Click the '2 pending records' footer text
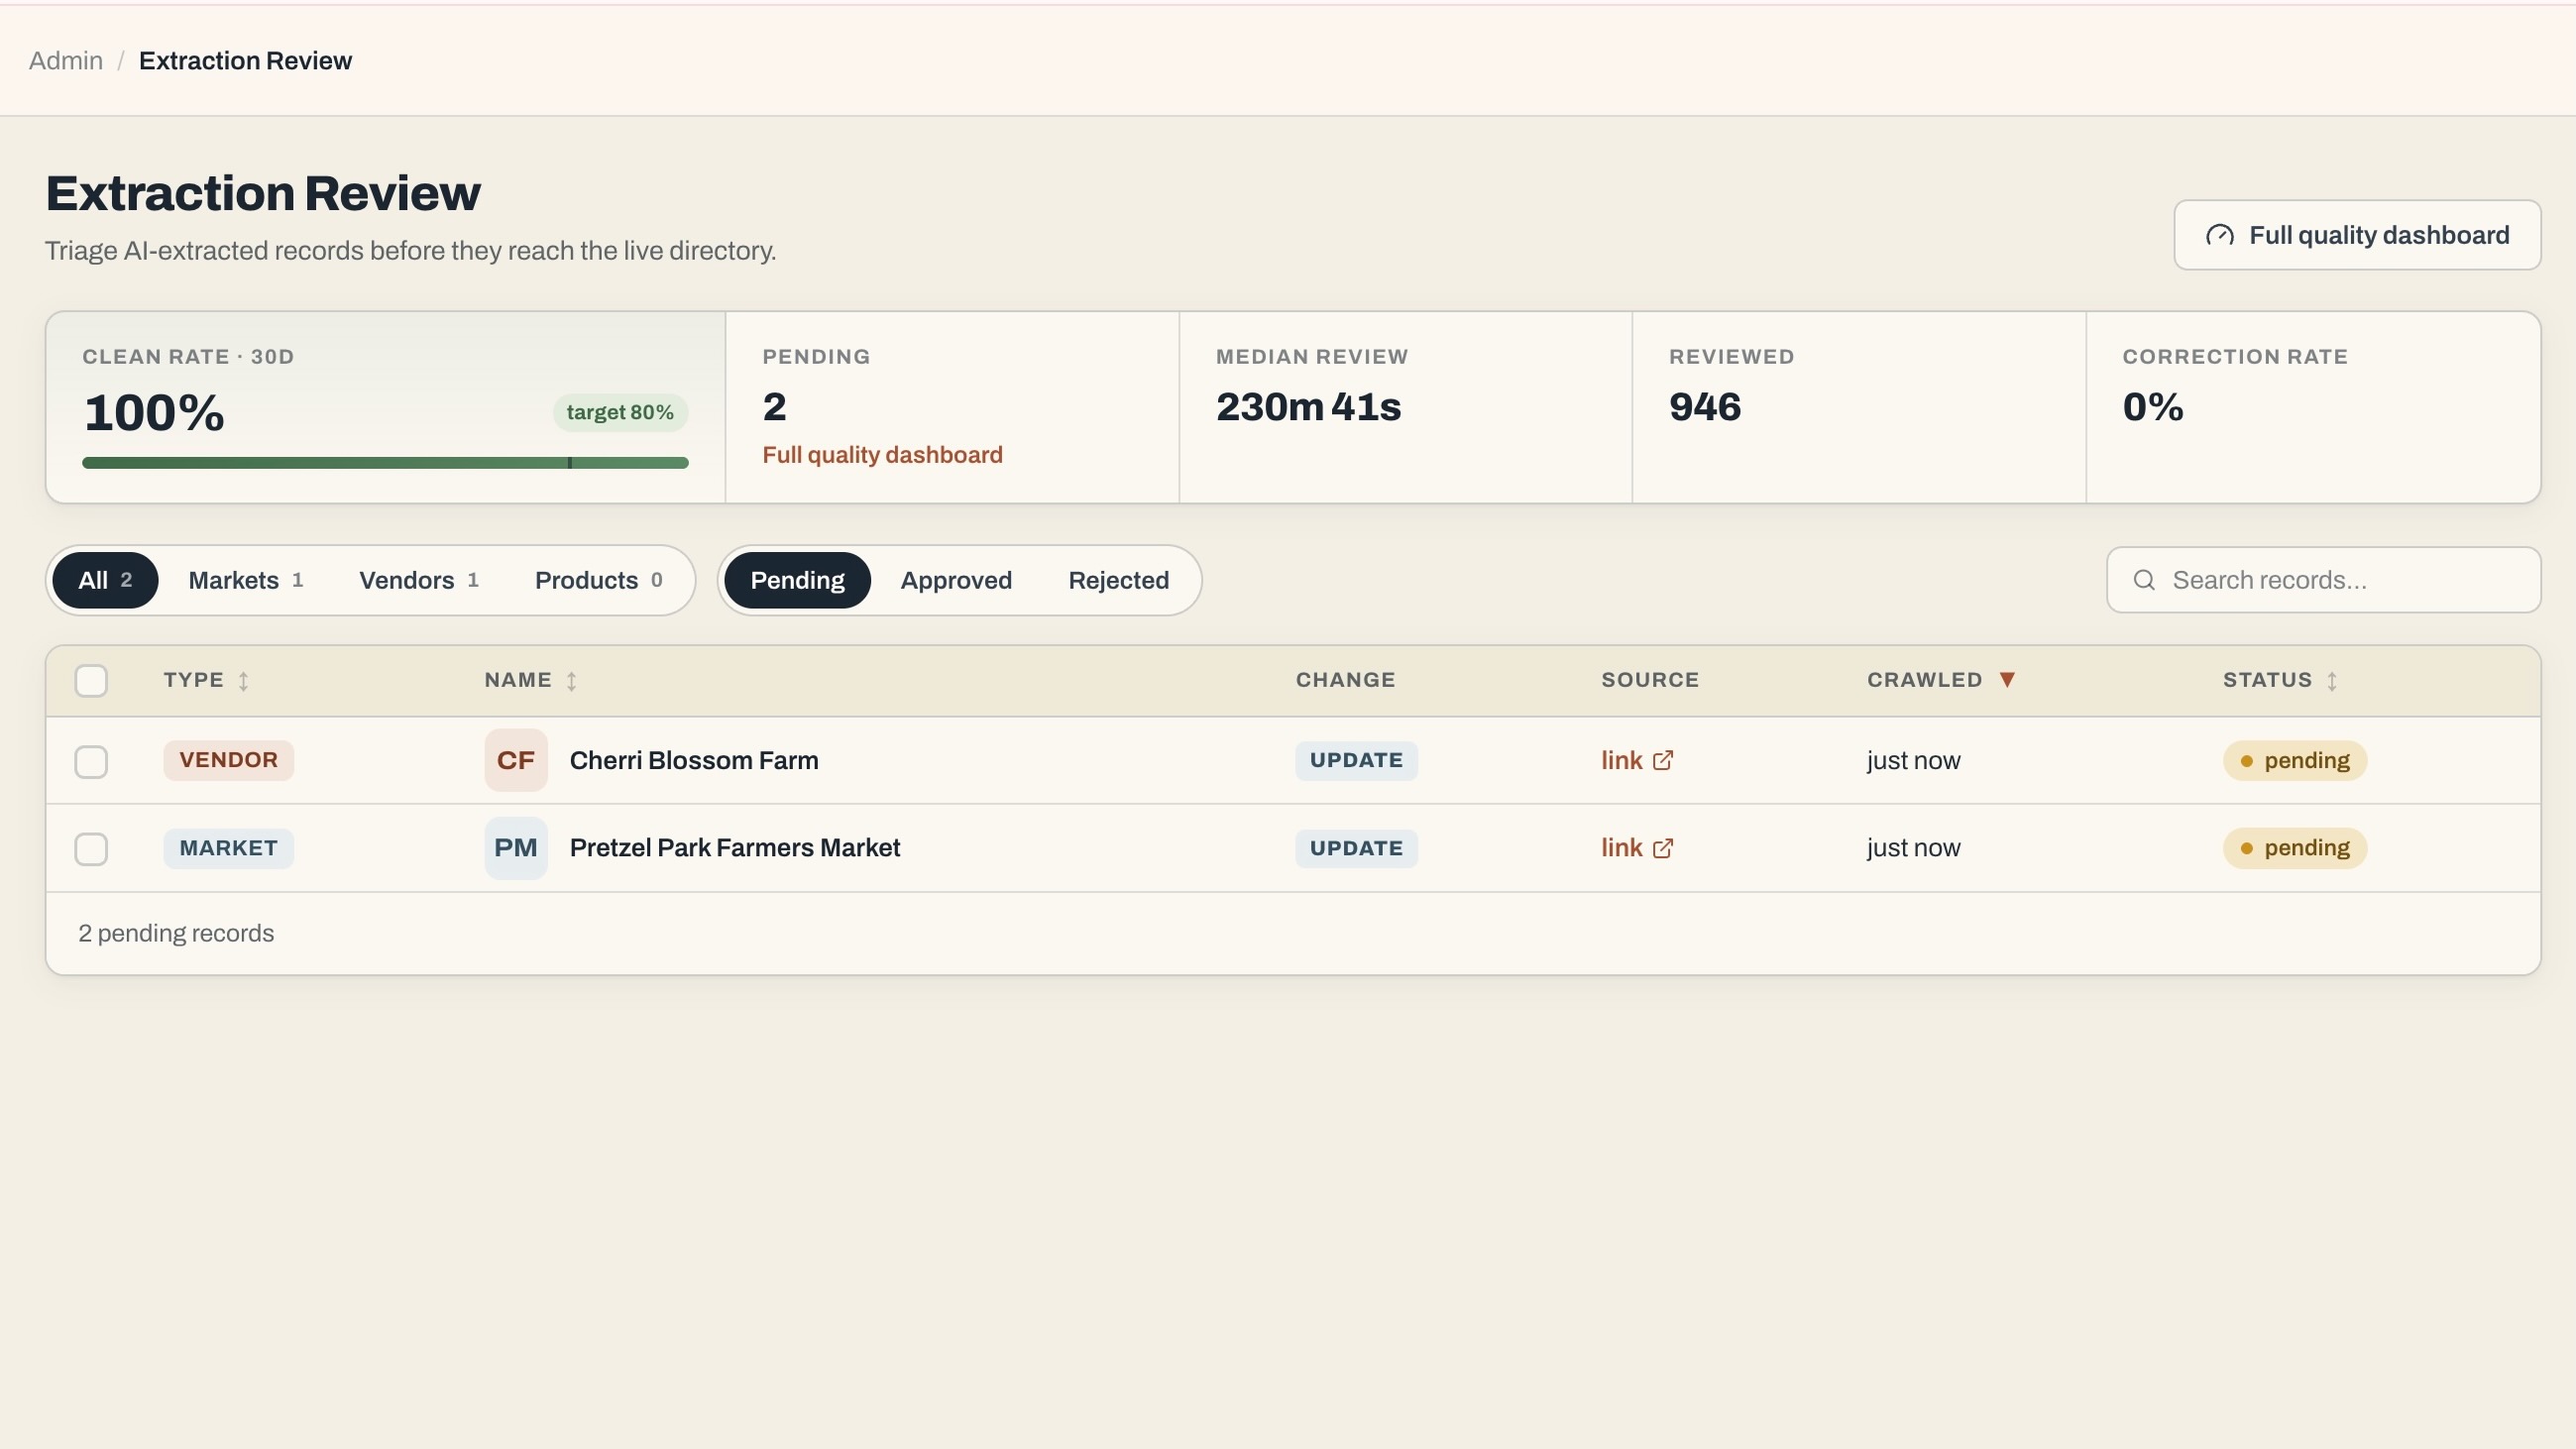The image size is (2576, 1449). point(176,934)
